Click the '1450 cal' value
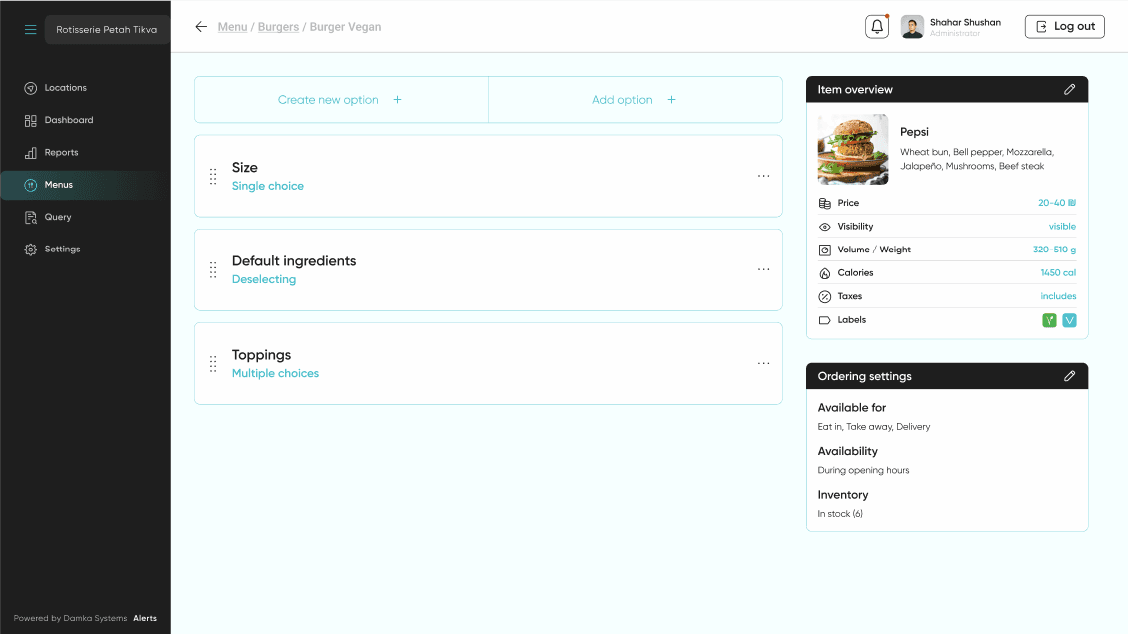Viewport: 1128px width, 634px height. [1058, 273]
